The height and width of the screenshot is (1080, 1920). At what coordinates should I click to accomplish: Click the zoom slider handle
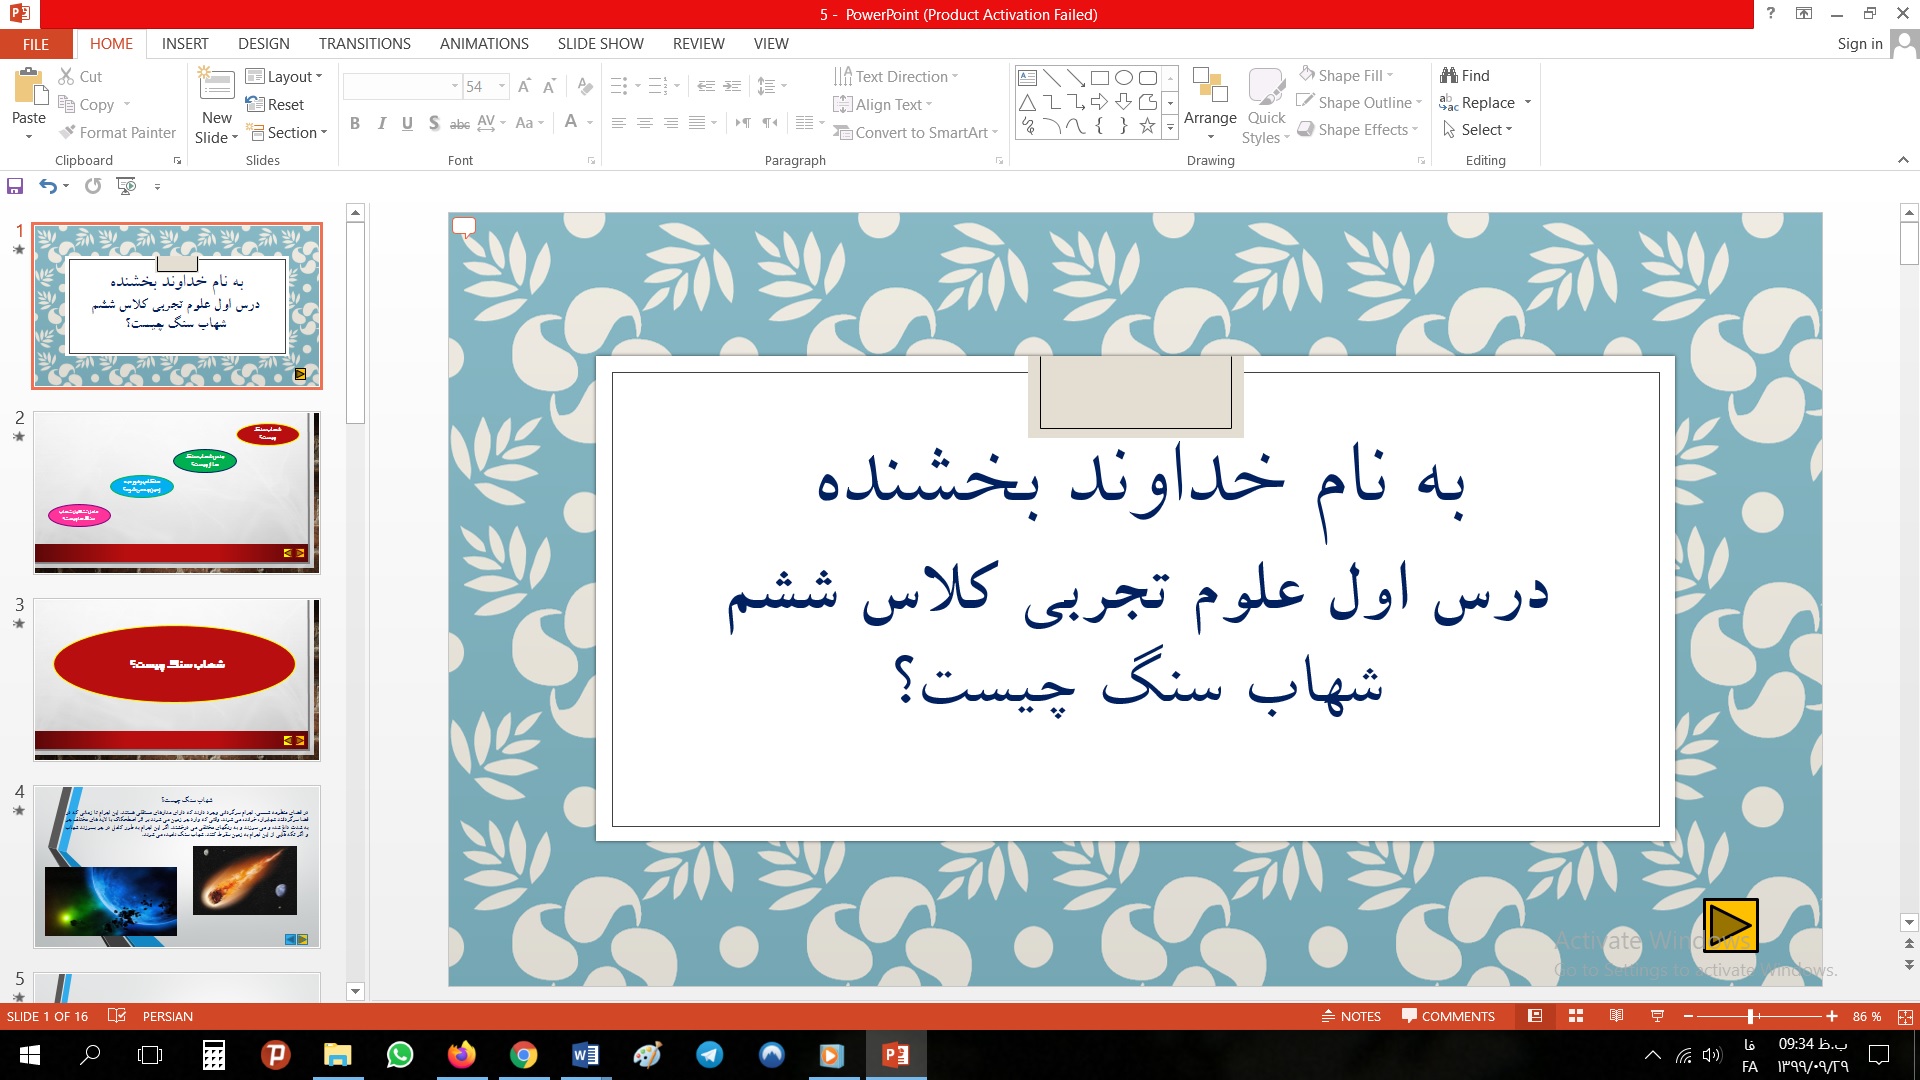coord(1750,1016)
